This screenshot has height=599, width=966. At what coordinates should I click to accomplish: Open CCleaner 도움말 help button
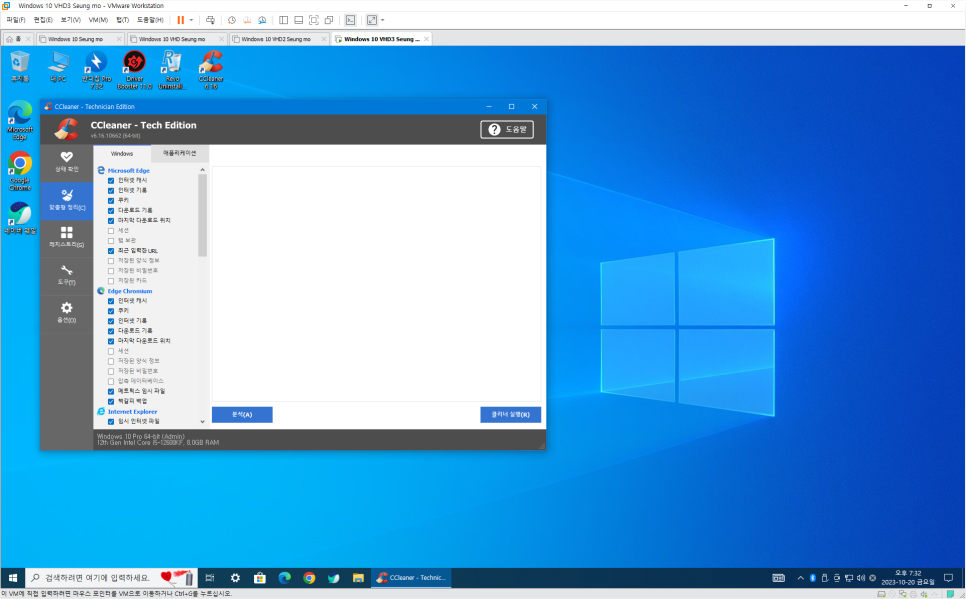(x=507, y=129)
